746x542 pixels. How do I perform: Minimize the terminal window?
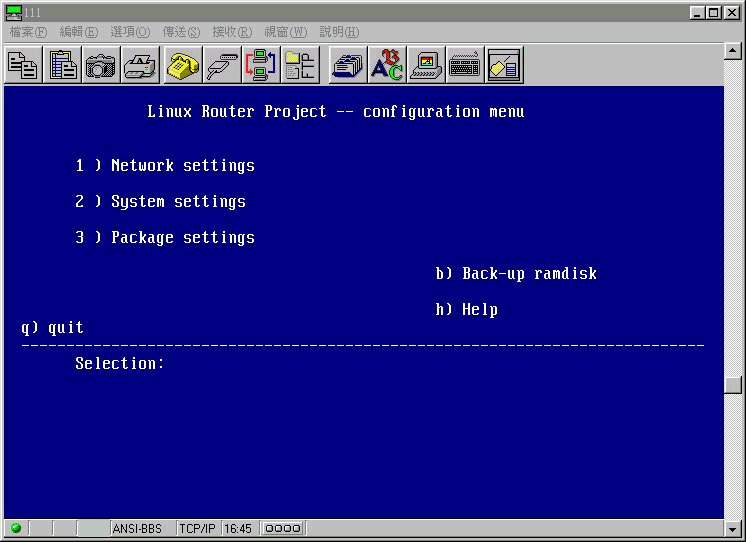697,13
